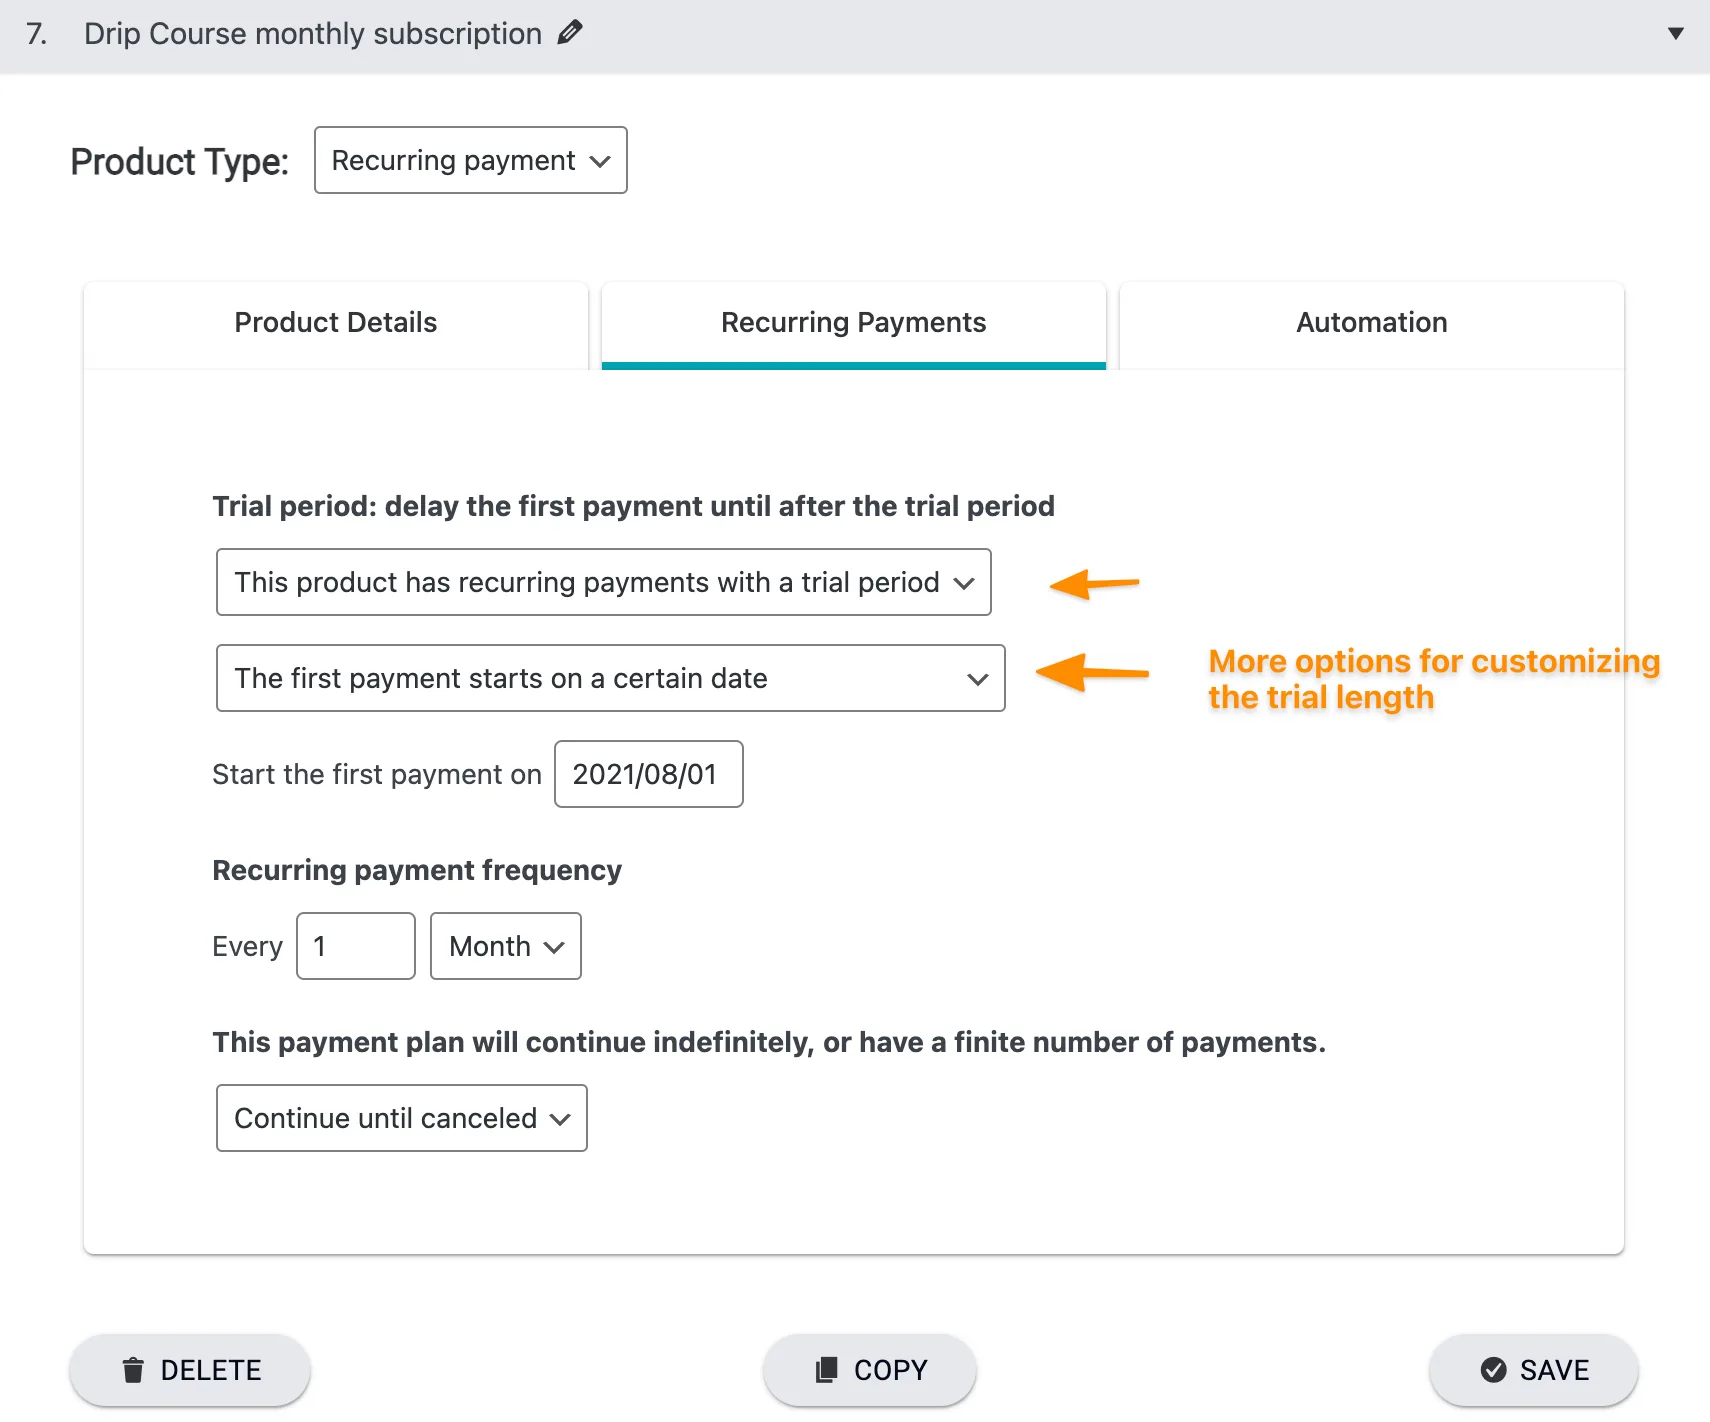
Task: Click the first payment date field showing 2021/08/01
Action: pos(648,773)
